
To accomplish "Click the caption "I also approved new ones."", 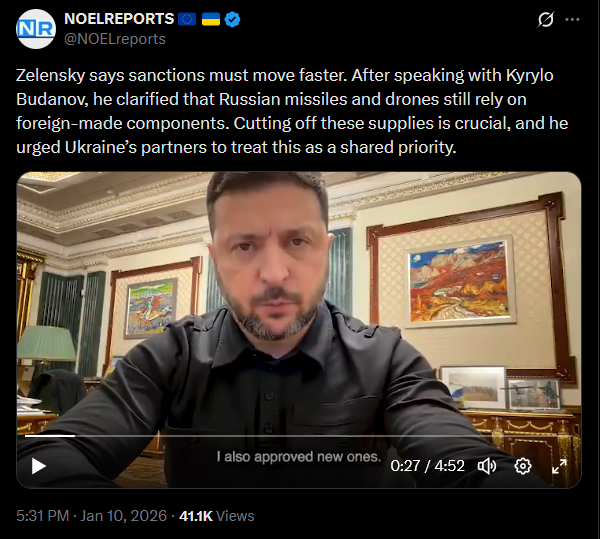I will 298,456.
